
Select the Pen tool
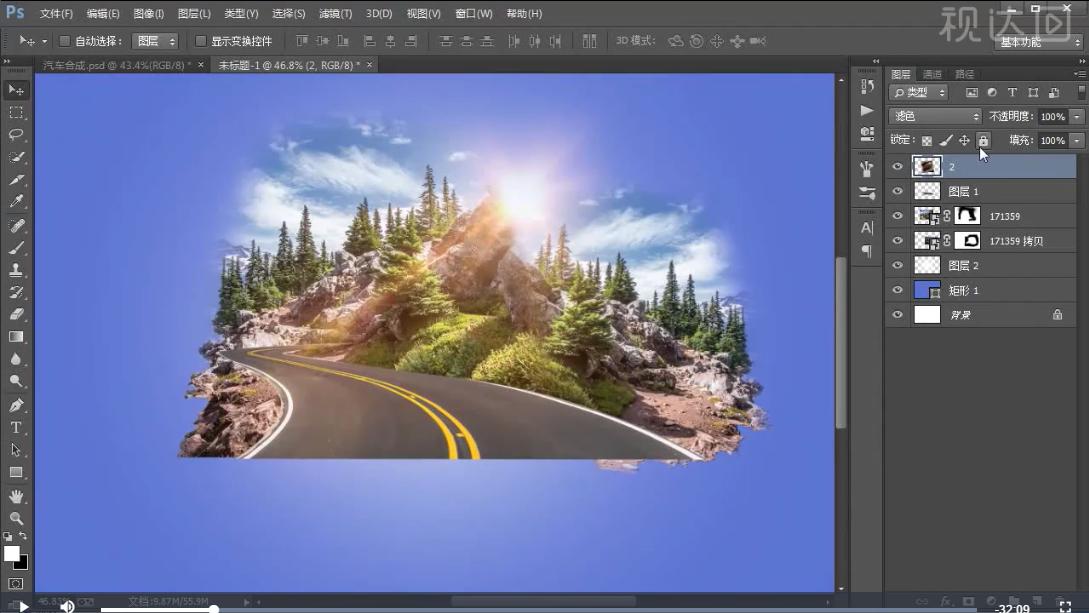pos(16,405)
